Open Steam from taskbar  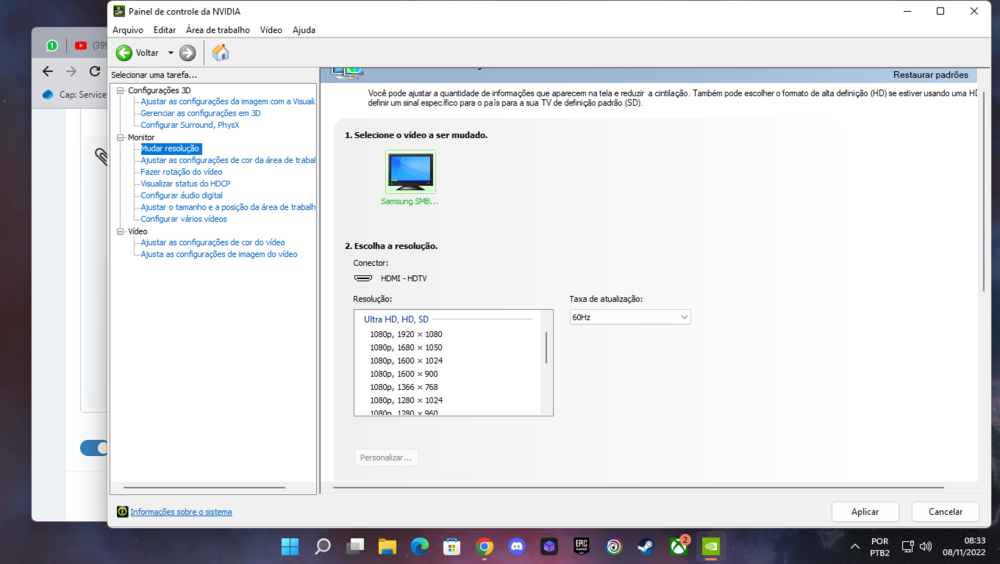coord(646,547)
